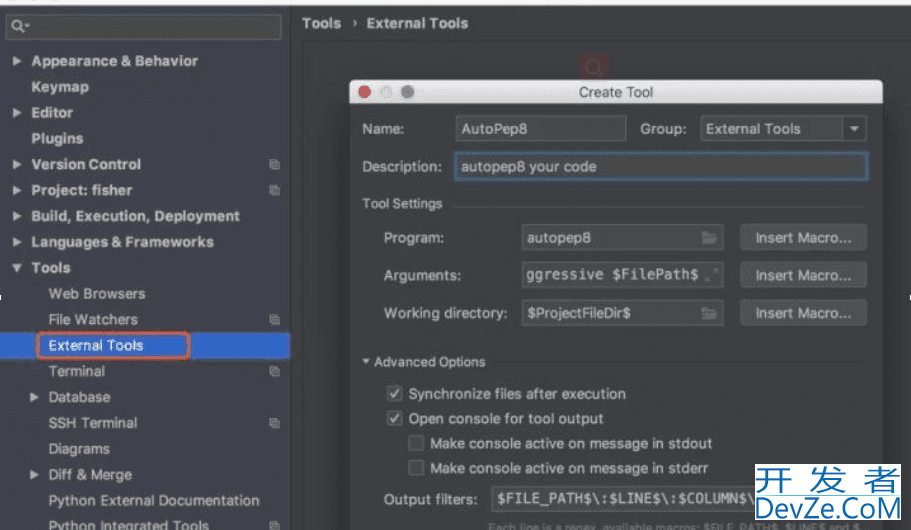Click the project-level icon beside Project: fisher
The height and width of the screenshot is (530, 911).
[275, 190]
